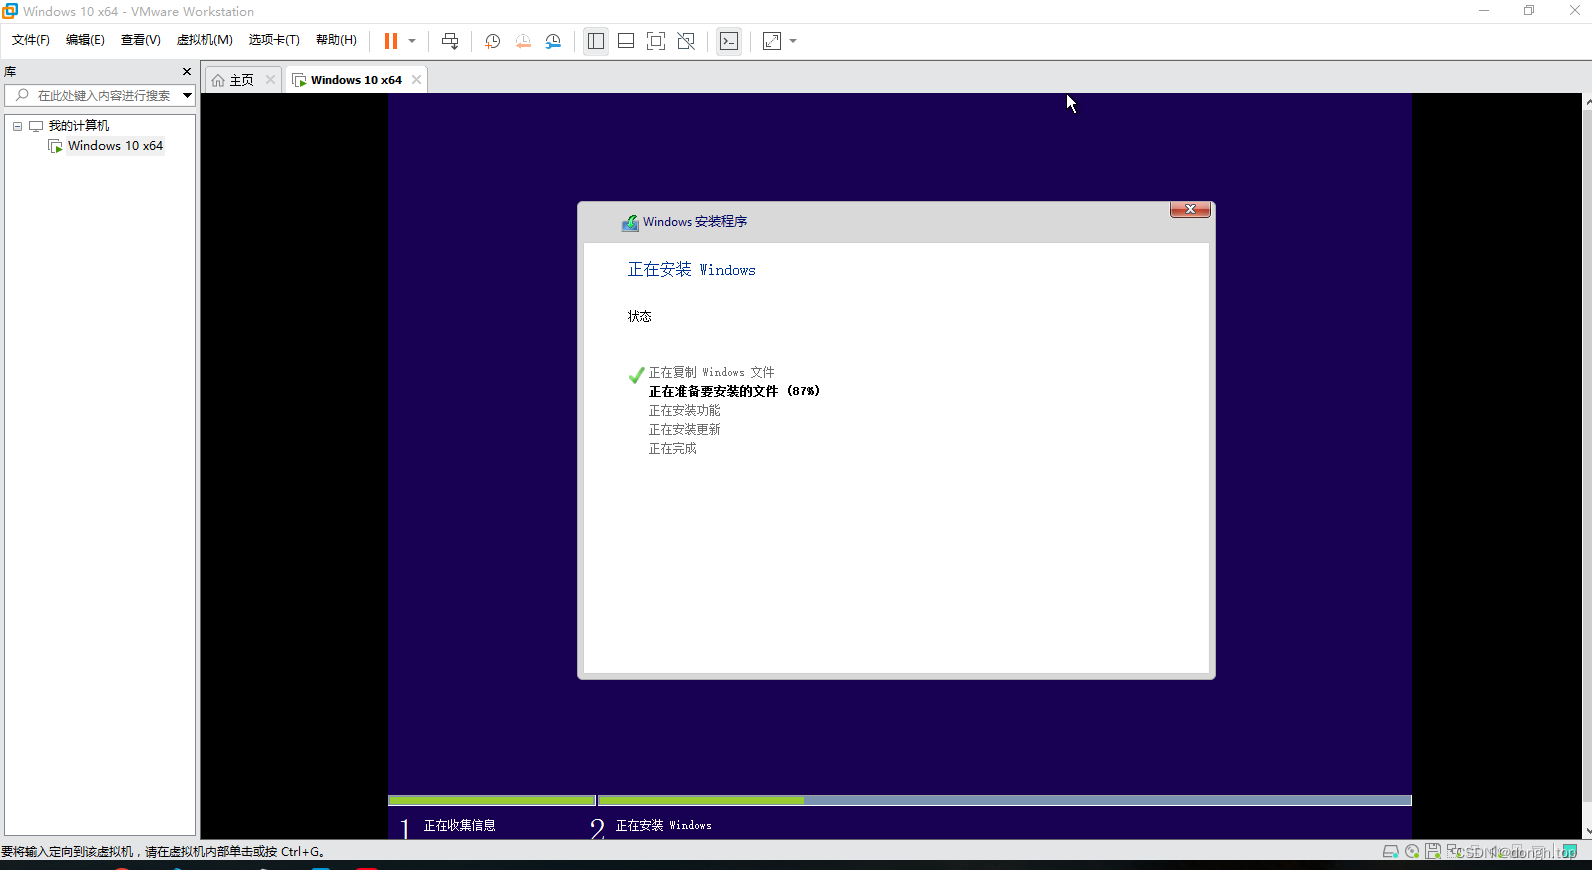
Task: Click the CD/DVD drive status icon
Action: tap(1412, 852)
